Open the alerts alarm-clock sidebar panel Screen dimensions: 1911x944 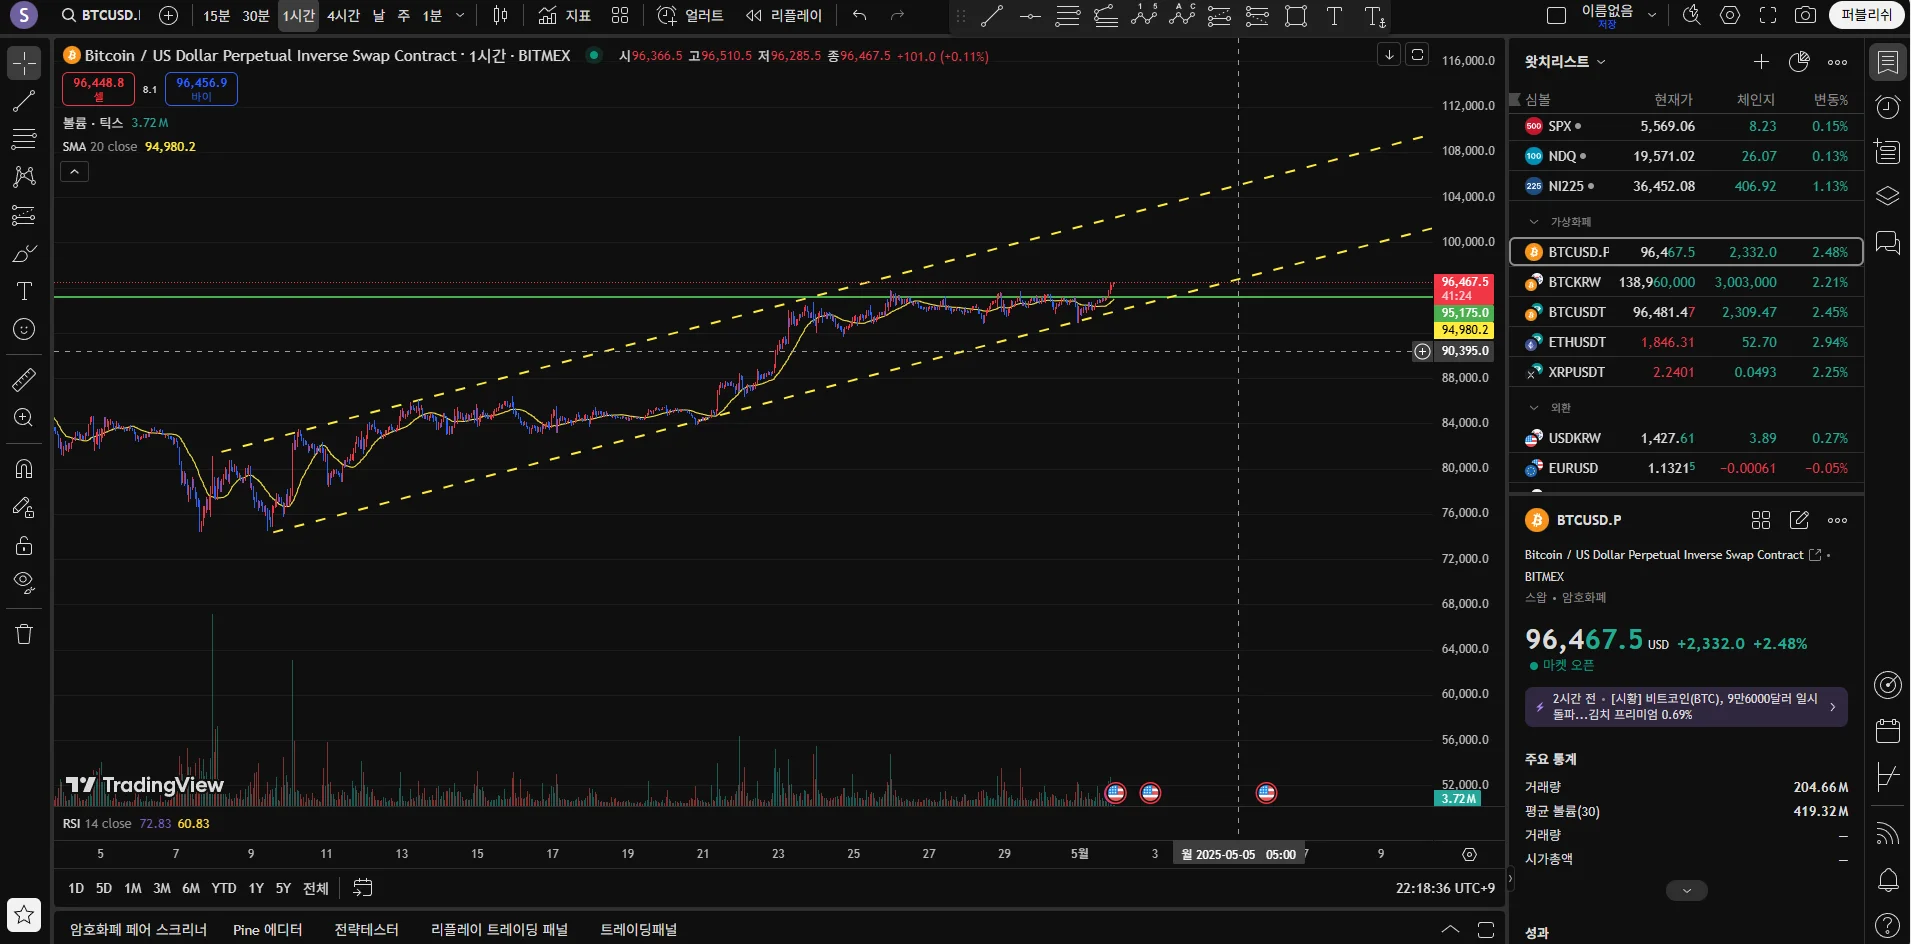coord(1888,107)
